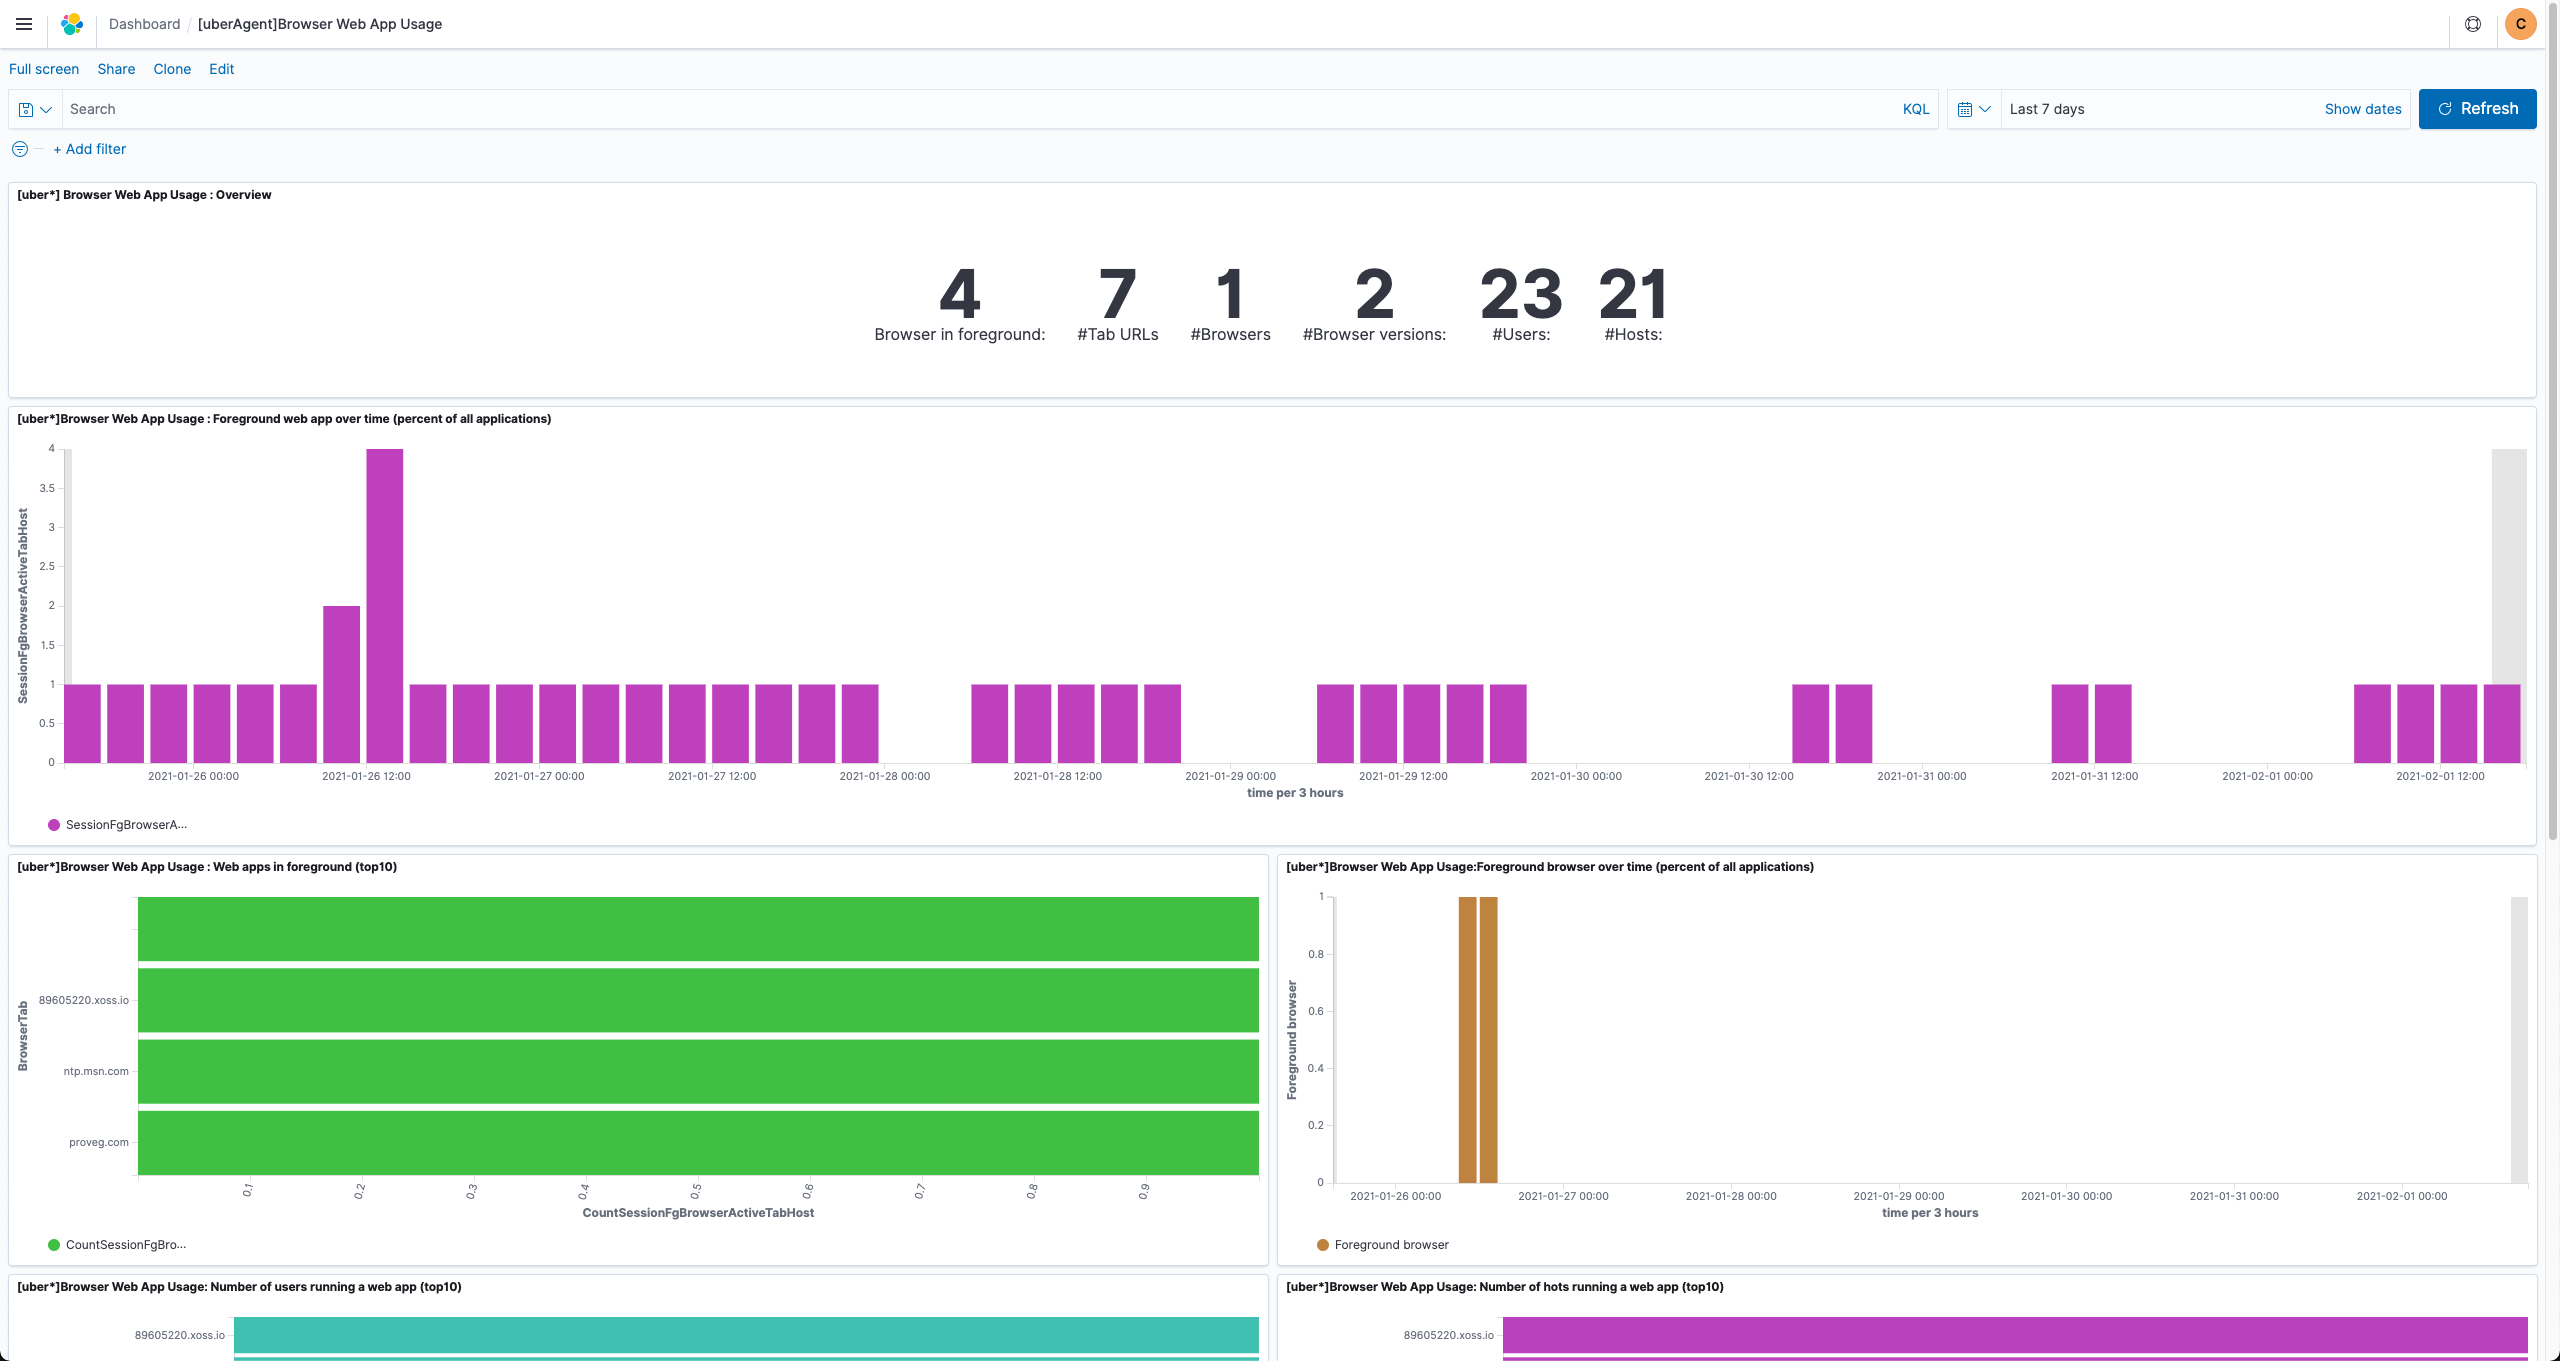Open the user avatar menu

(x=2520, y=24)
